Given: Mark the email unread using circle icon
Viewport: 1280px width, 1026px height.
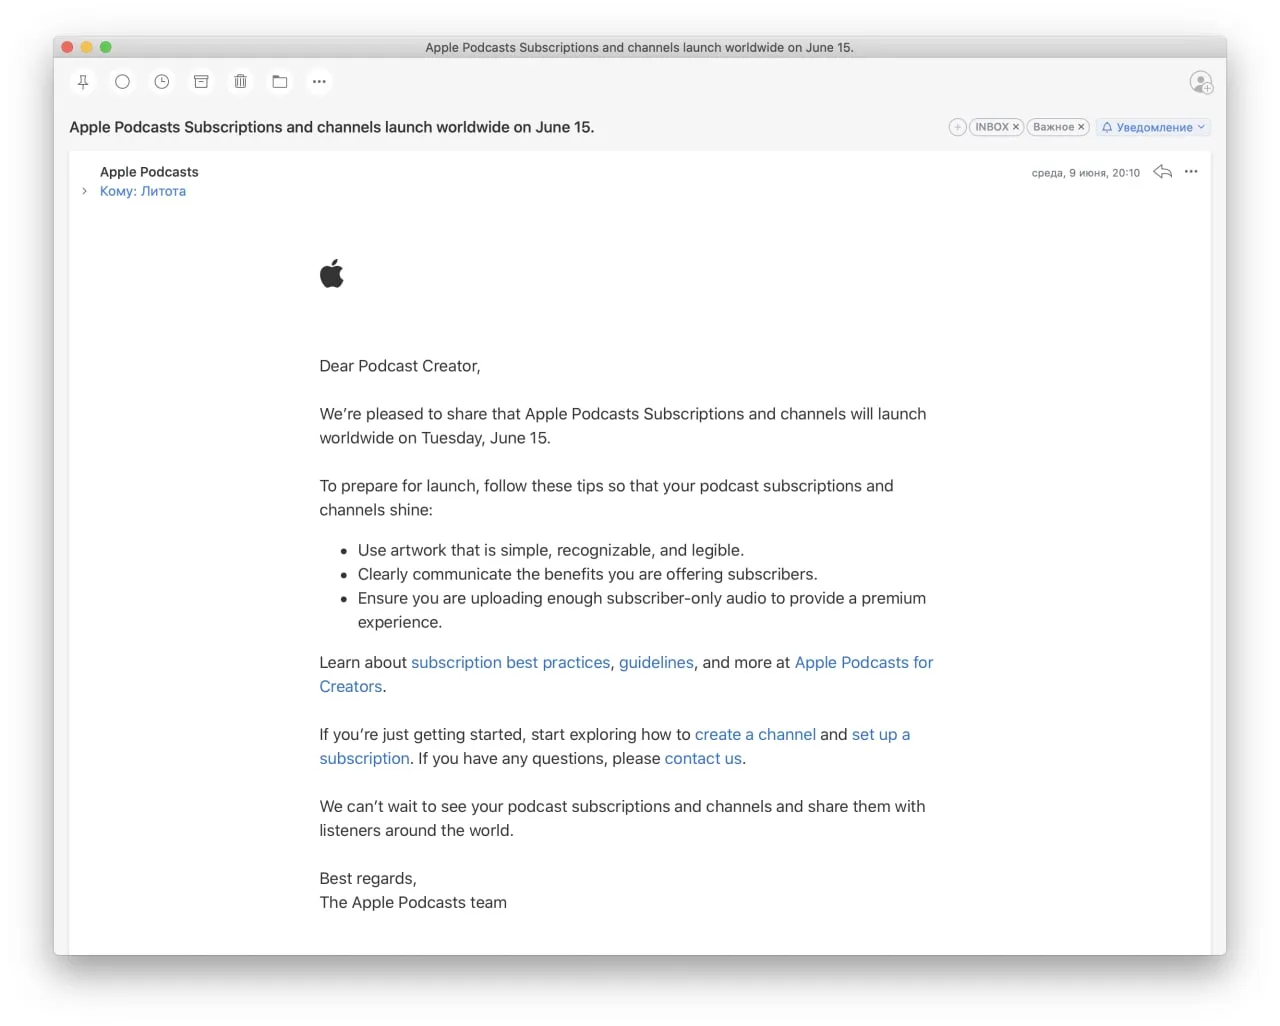Looking at the screenshot, I should click(122, 82).
